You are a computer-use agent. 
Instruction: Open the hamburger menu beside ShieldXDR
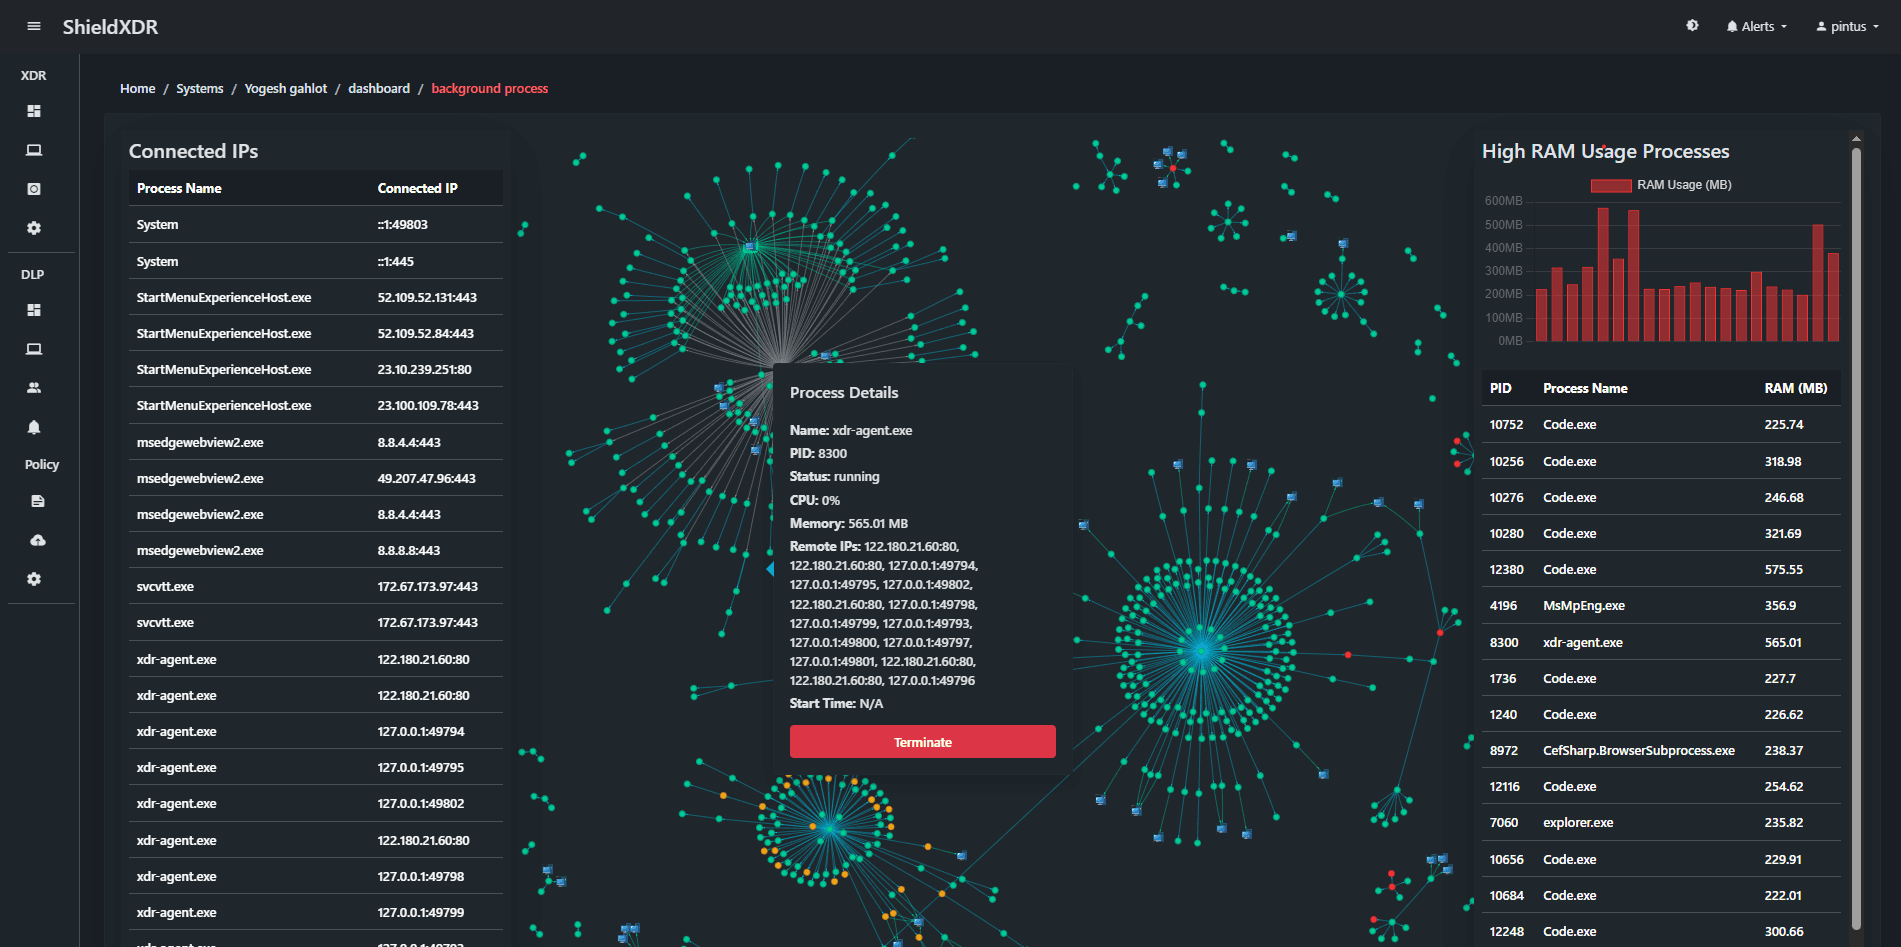coord(33,26)
